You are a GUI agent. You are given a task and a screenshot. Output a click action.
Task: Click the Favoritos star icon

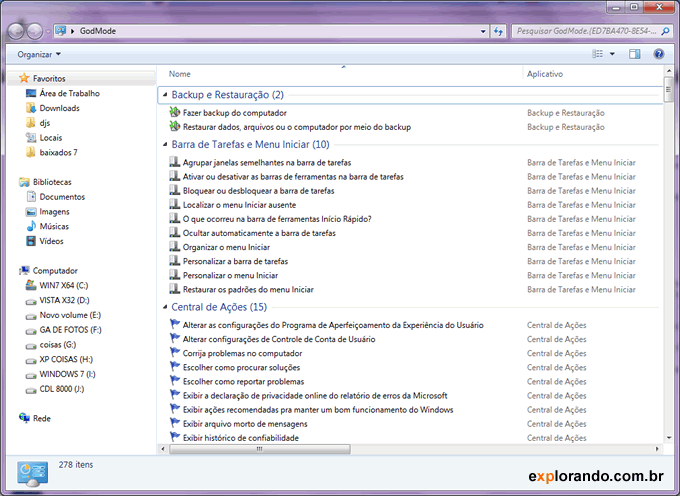click(x=24, y=78)
